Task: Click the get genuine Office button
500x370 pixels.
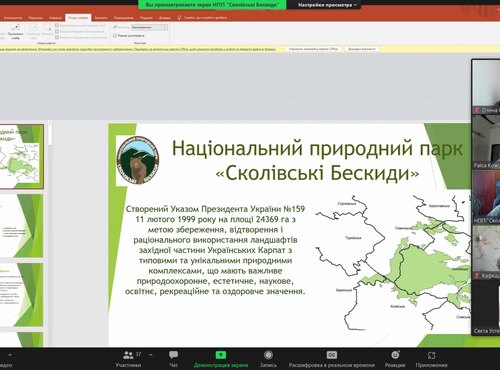Action: (313, 49)
